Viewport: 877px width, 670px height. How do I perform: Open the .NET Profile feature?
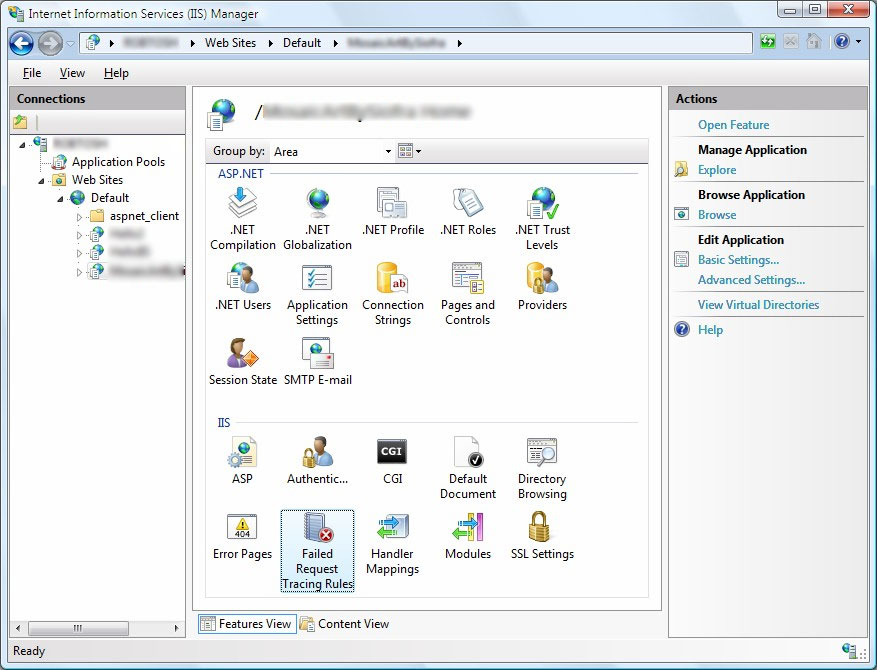[393, 211]
